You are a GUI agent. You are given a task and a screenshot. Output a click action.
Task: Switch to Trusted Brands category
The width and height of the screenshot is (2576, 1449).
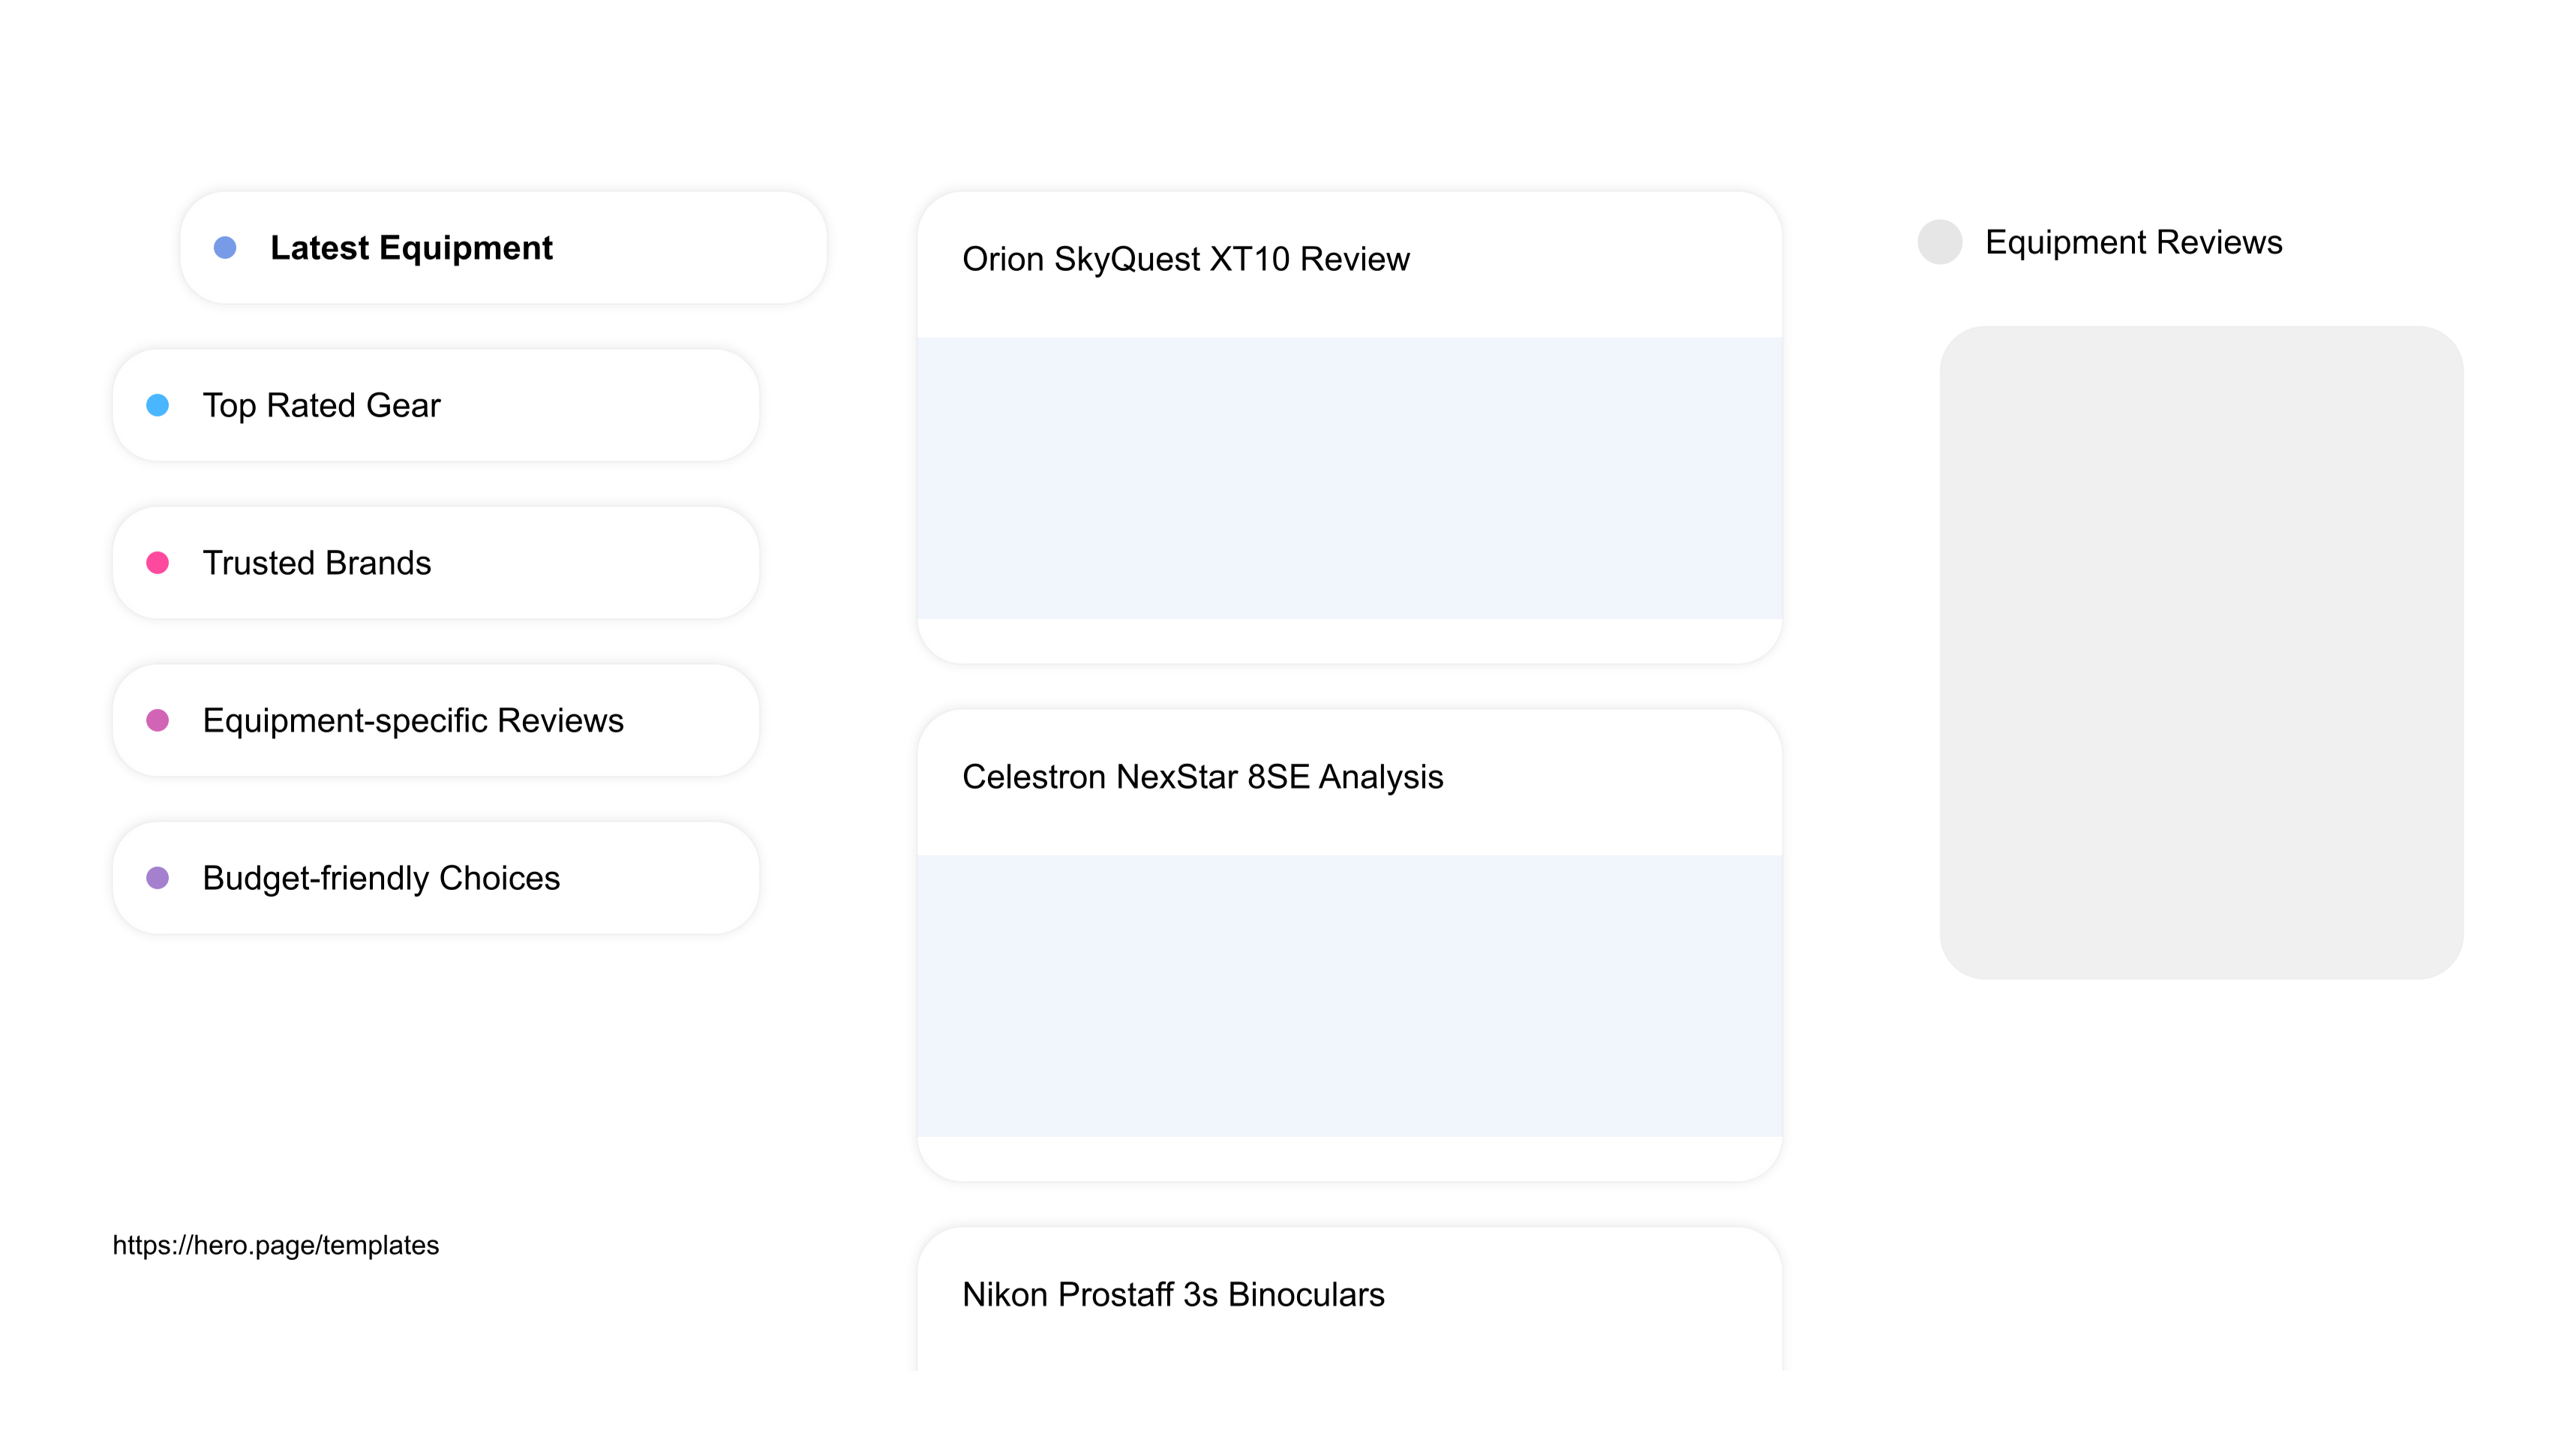click(436, 562)
